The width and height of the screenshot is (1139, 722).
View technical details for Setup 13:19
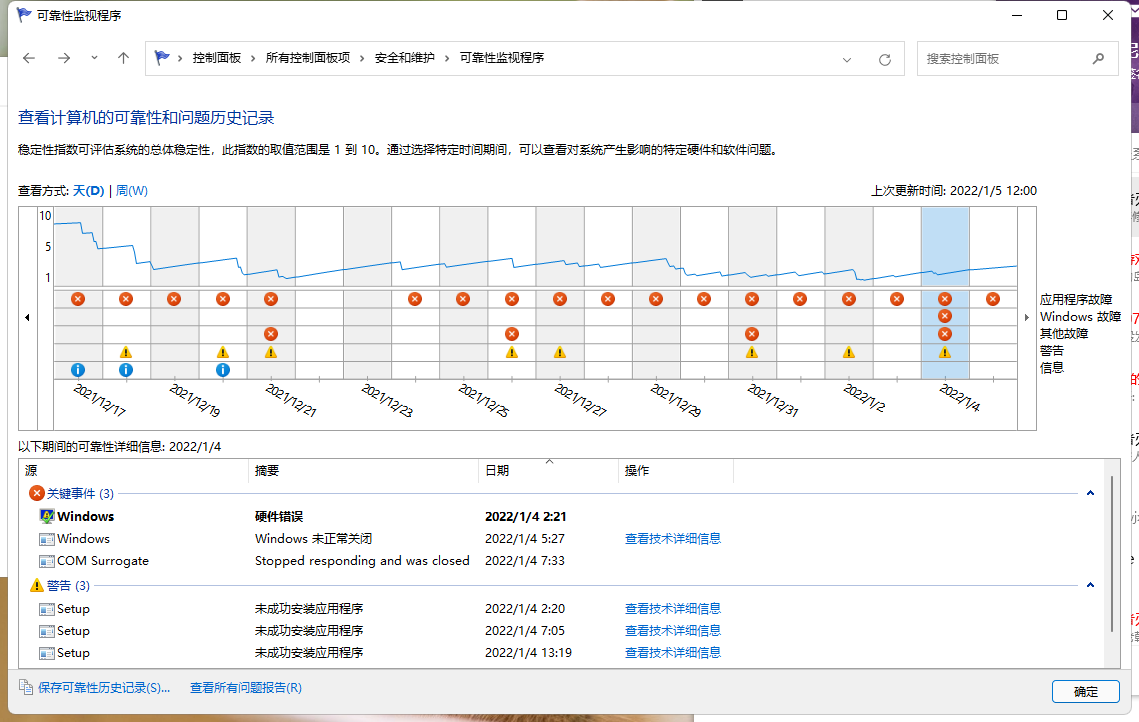click(673, 652)
